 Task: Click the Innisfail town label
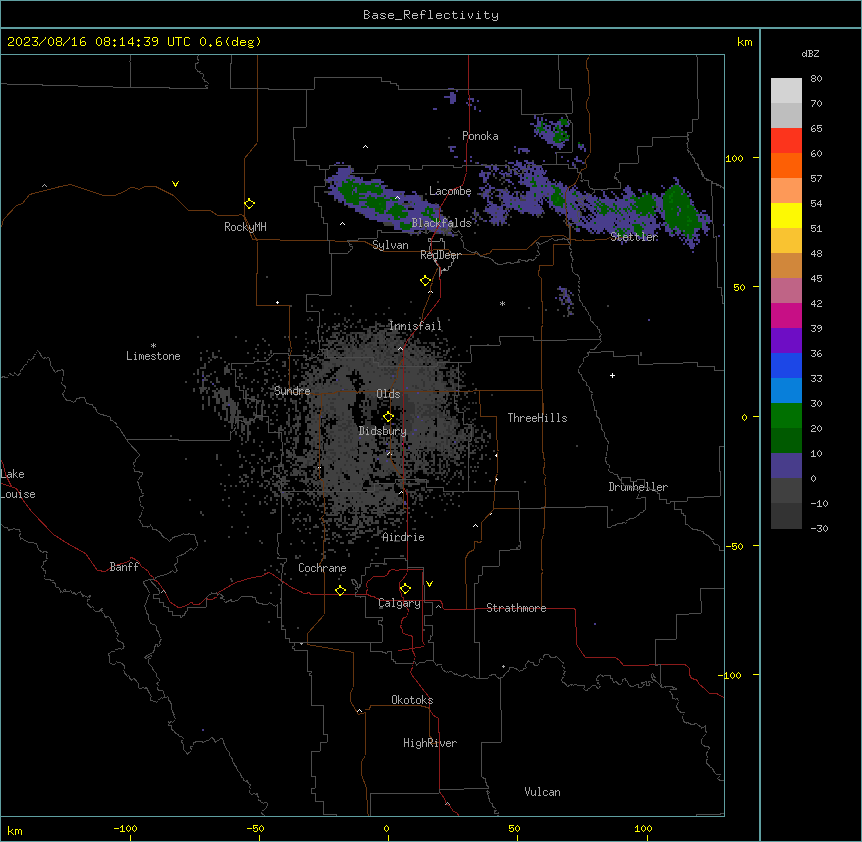pyautogui.click(x=415, y=326)
